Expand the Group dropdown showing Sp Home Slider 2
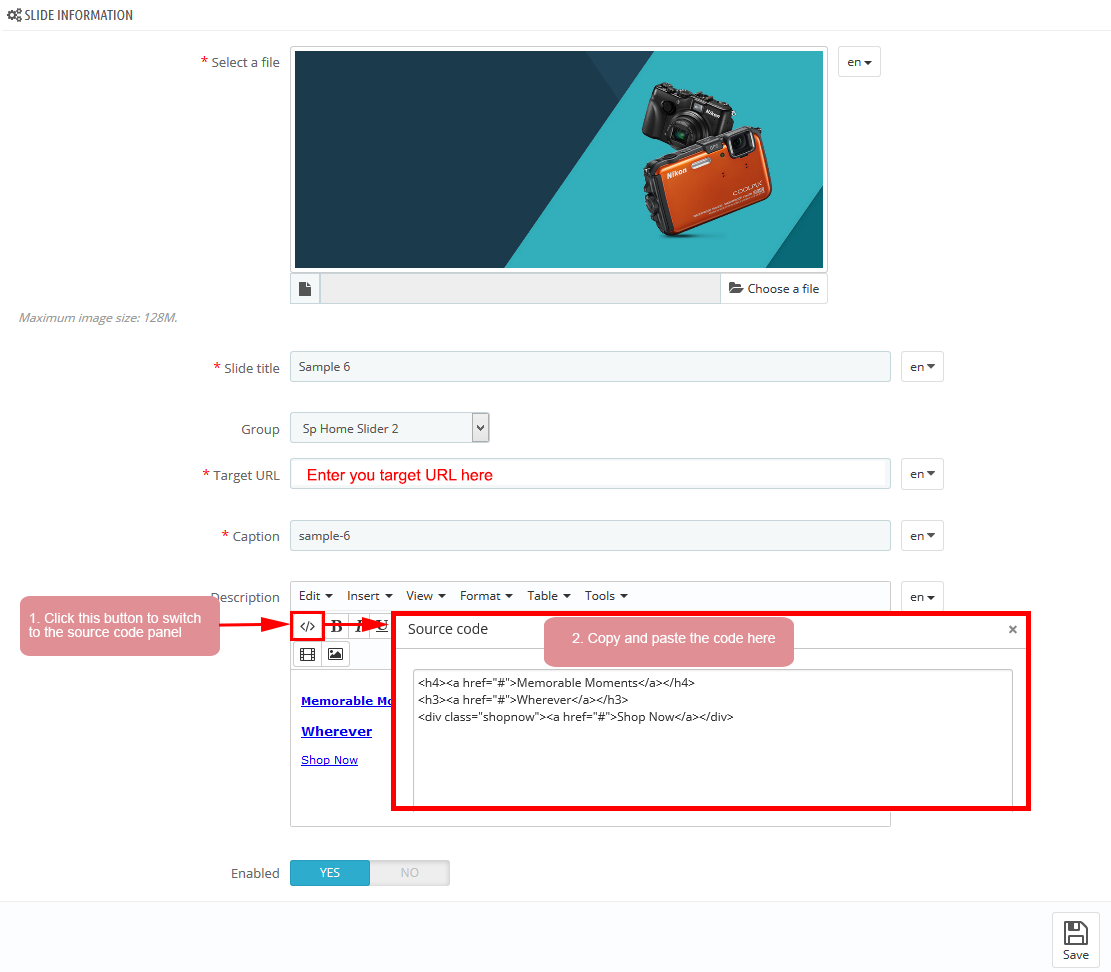The height and width of the screenshot is (972, 1111). pos(390,428)
